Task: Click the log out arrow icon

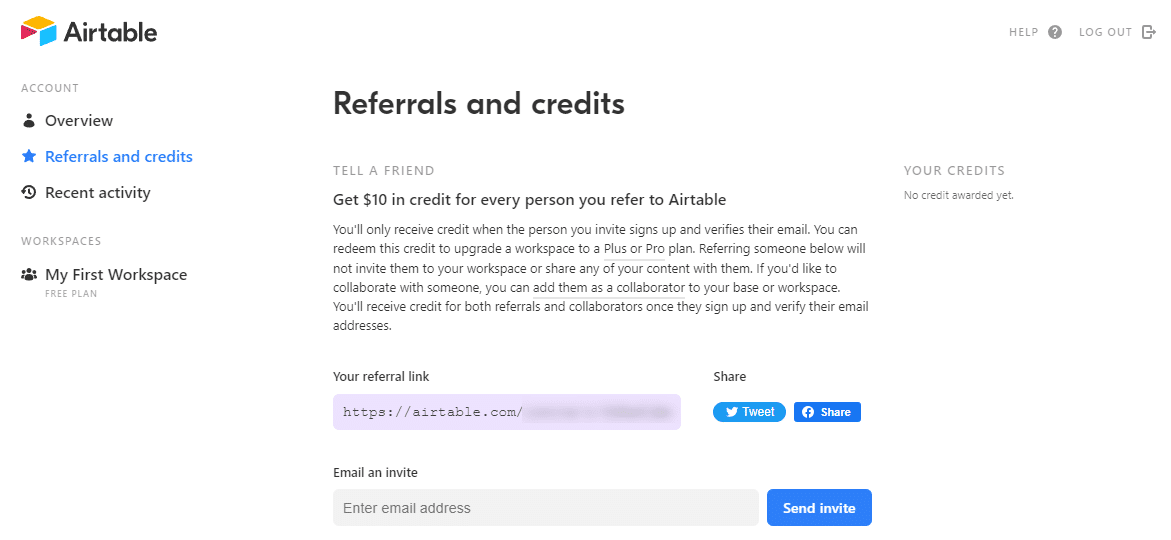Action: (x=1149, y=32)
